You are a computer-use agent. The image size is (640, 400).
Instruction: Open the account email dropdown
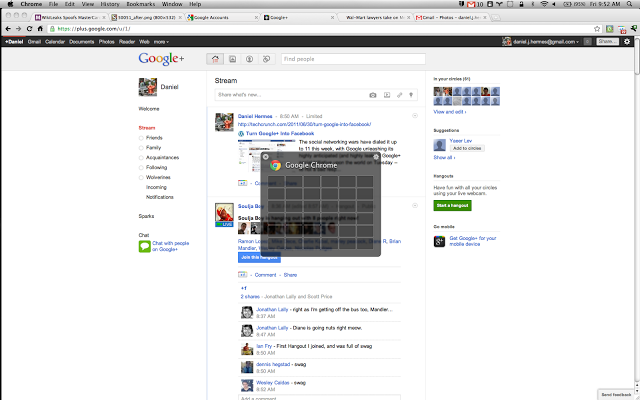546,42
